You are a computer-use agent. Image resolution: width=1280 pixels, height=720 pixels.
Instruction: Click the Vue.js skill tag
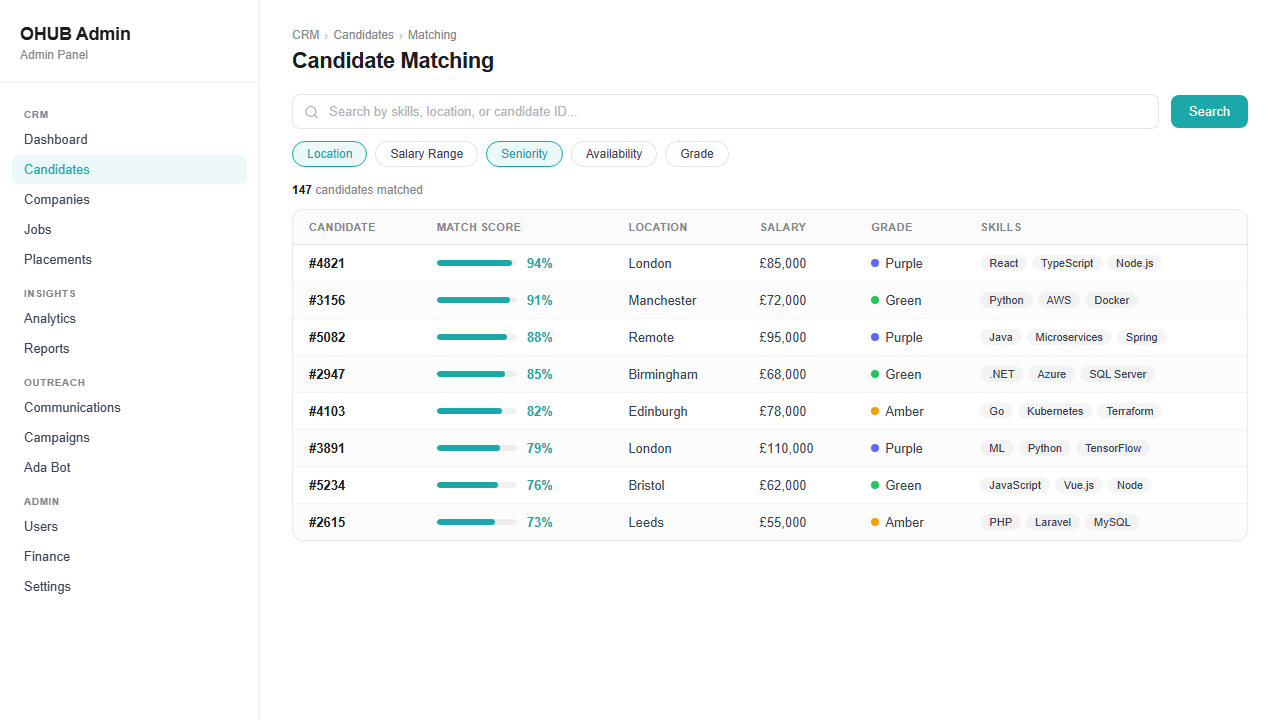[1079, 486]
